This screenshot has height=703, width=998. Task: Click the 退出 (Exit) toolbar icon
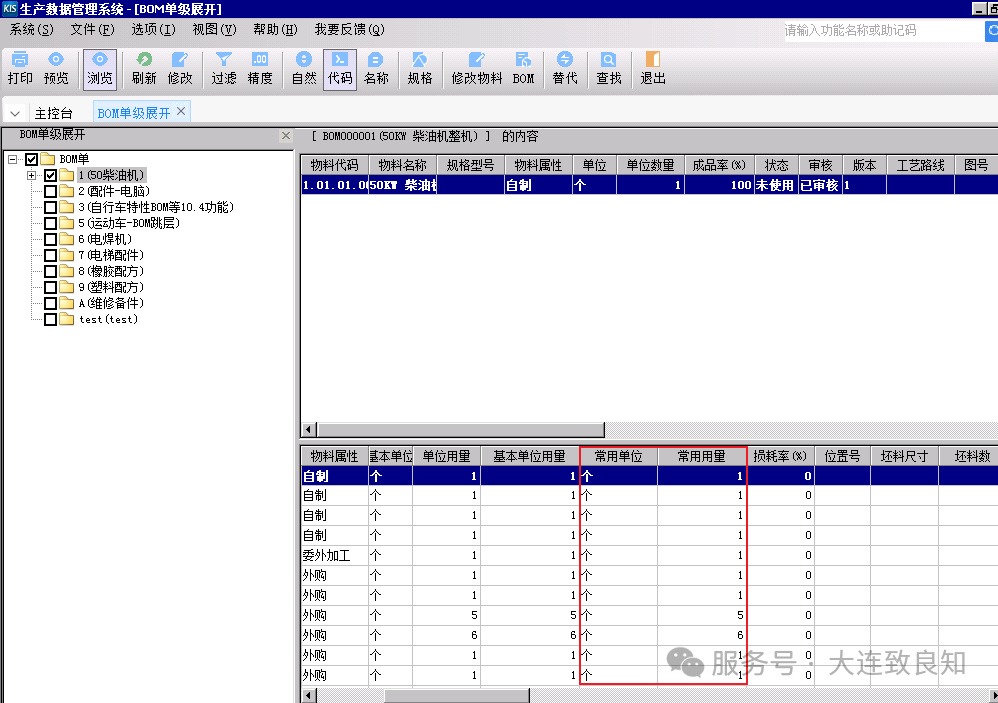coord(653,68)
